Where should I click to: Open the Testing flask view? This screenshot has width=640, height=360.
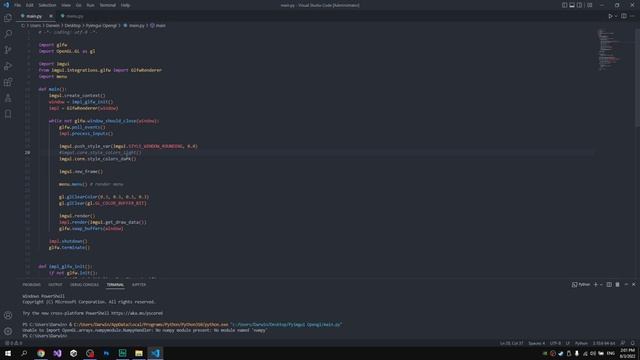click(8, 98)
